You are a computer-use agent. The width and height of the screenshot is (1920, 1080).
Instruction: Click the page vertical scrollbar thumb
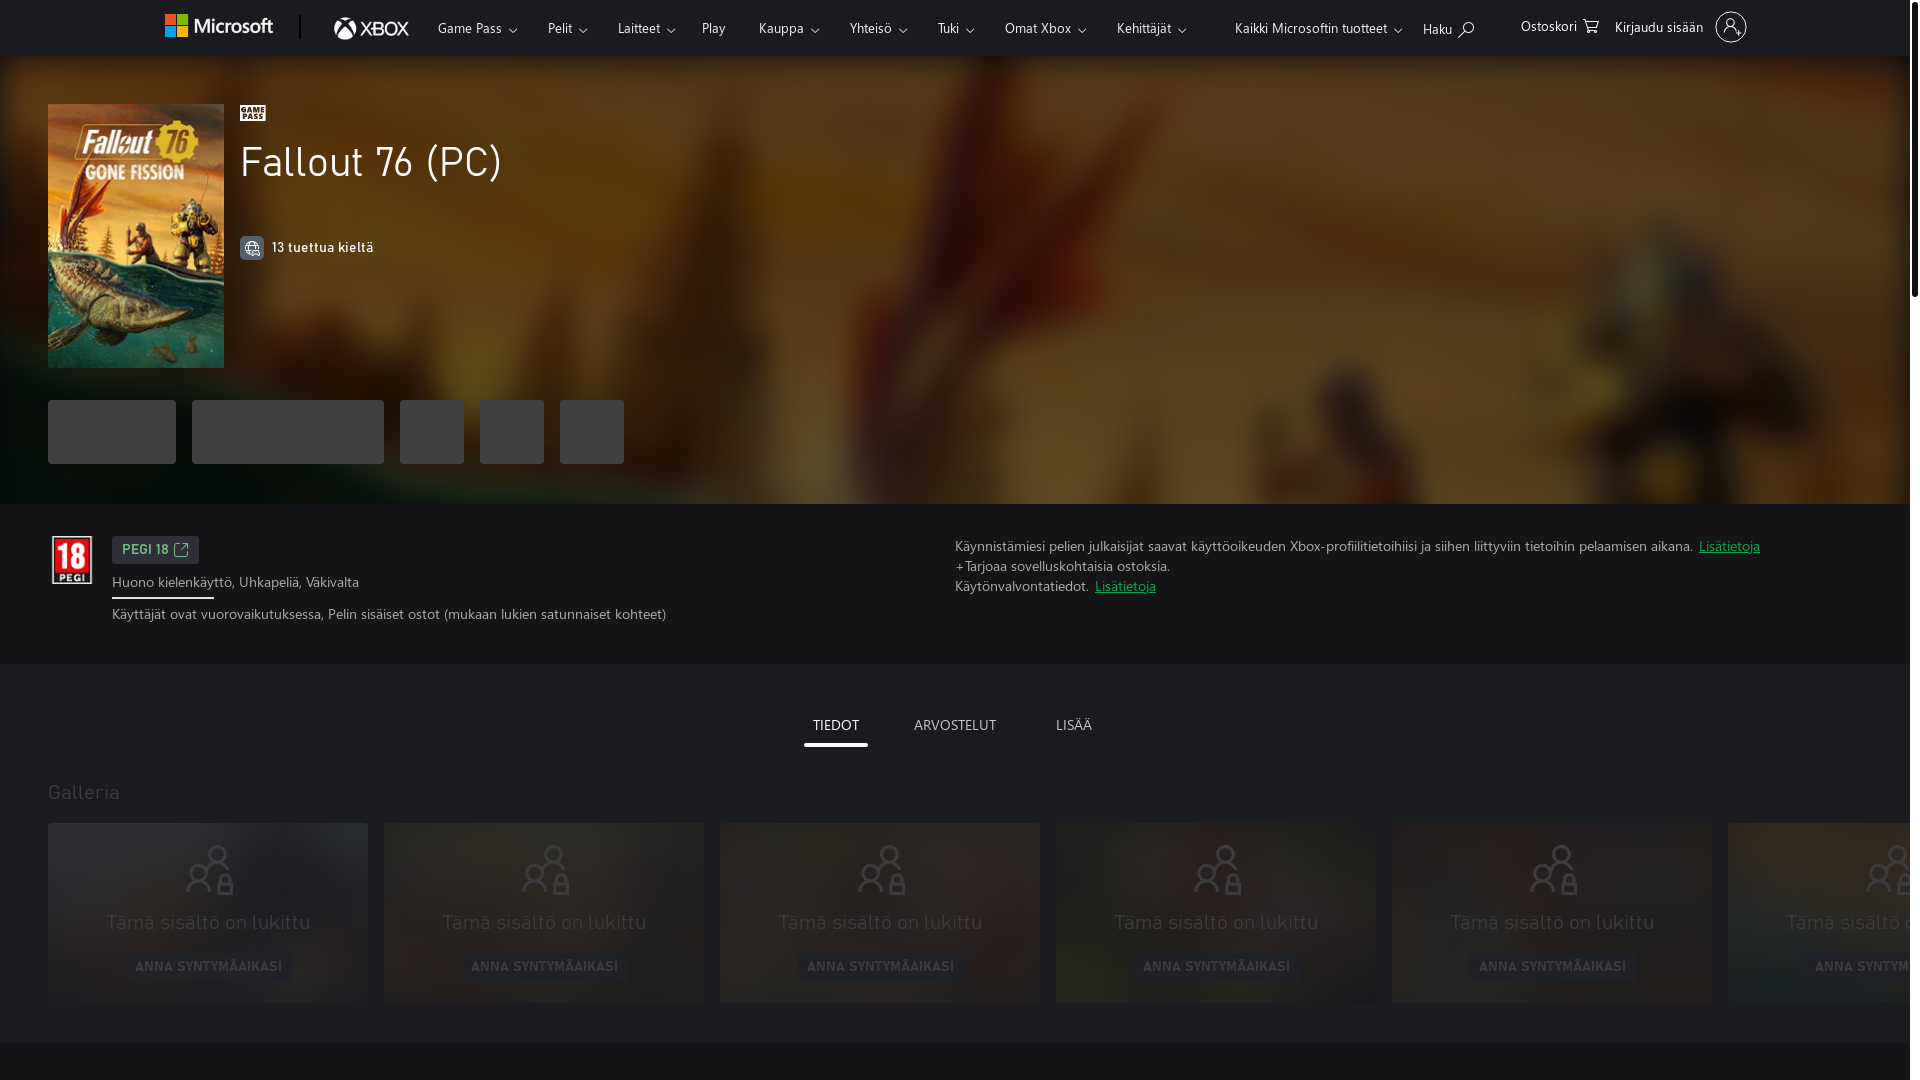(1914, 148)
